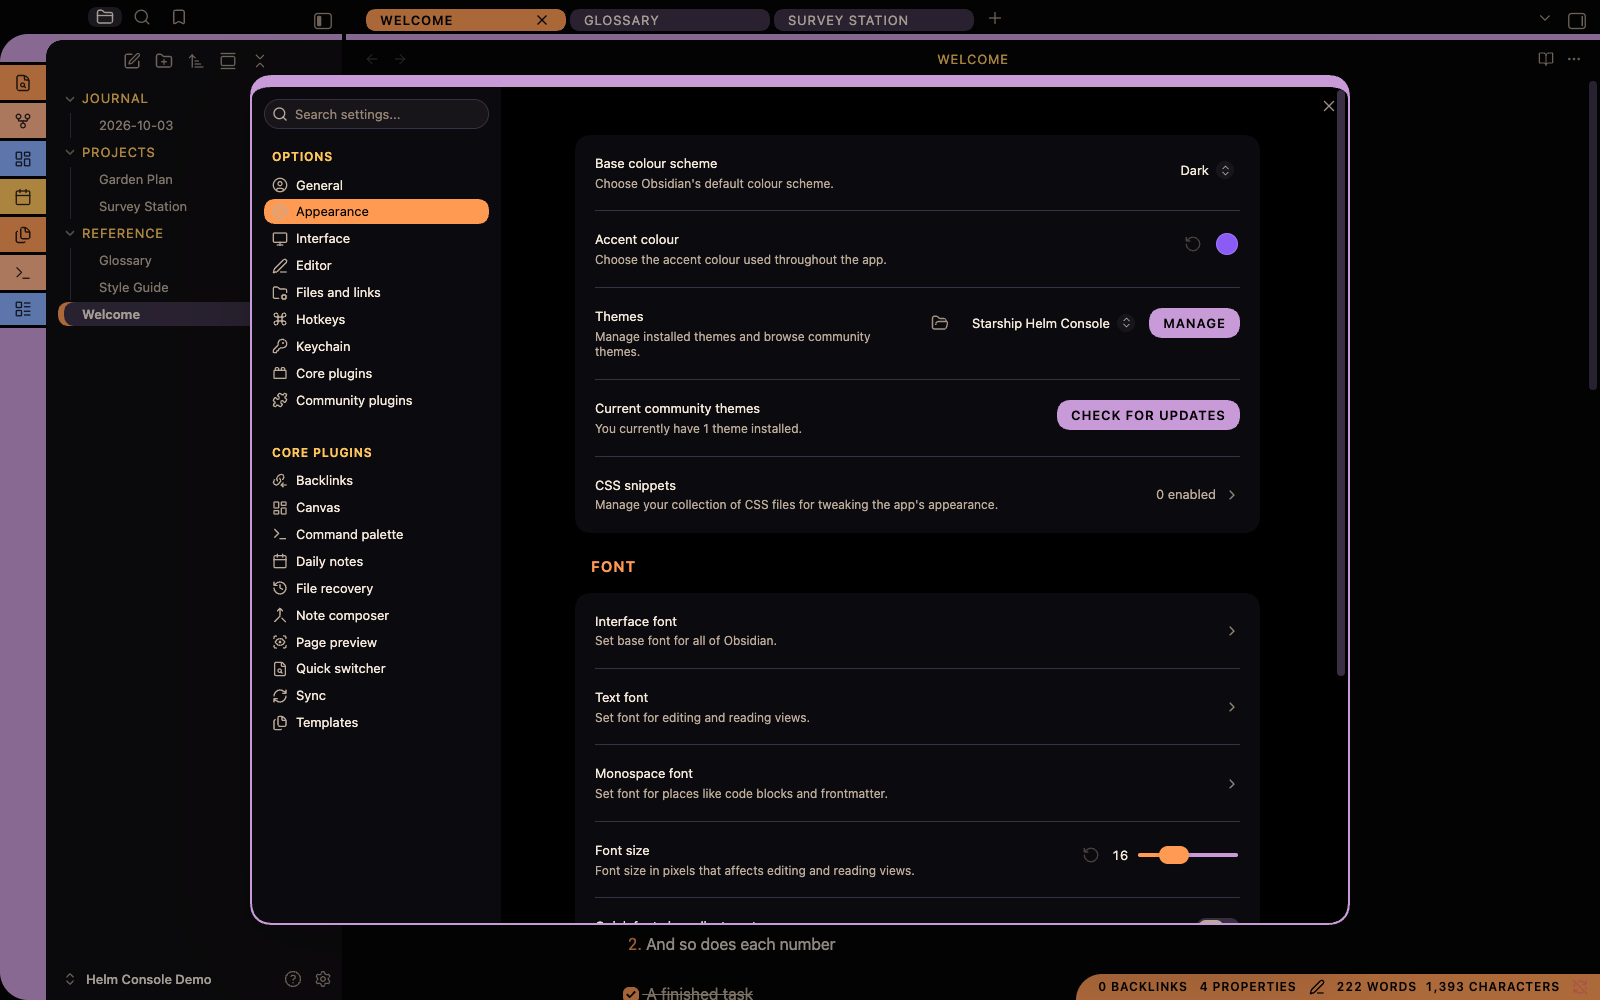Image resolution: width=1600 pixels, height=1000 pixels.
Task: Open the search pane icon
Action: [x=142, y=17]
